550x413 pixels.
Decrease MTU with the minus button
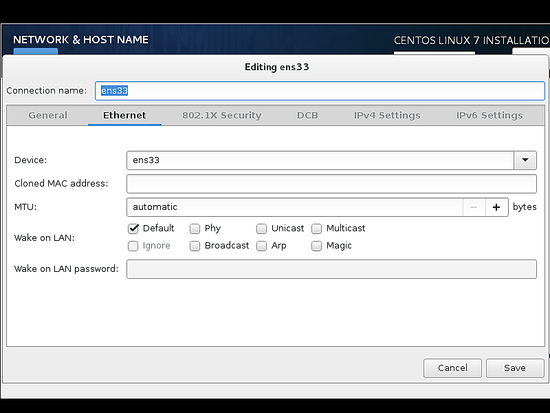(x=474, y=207)
